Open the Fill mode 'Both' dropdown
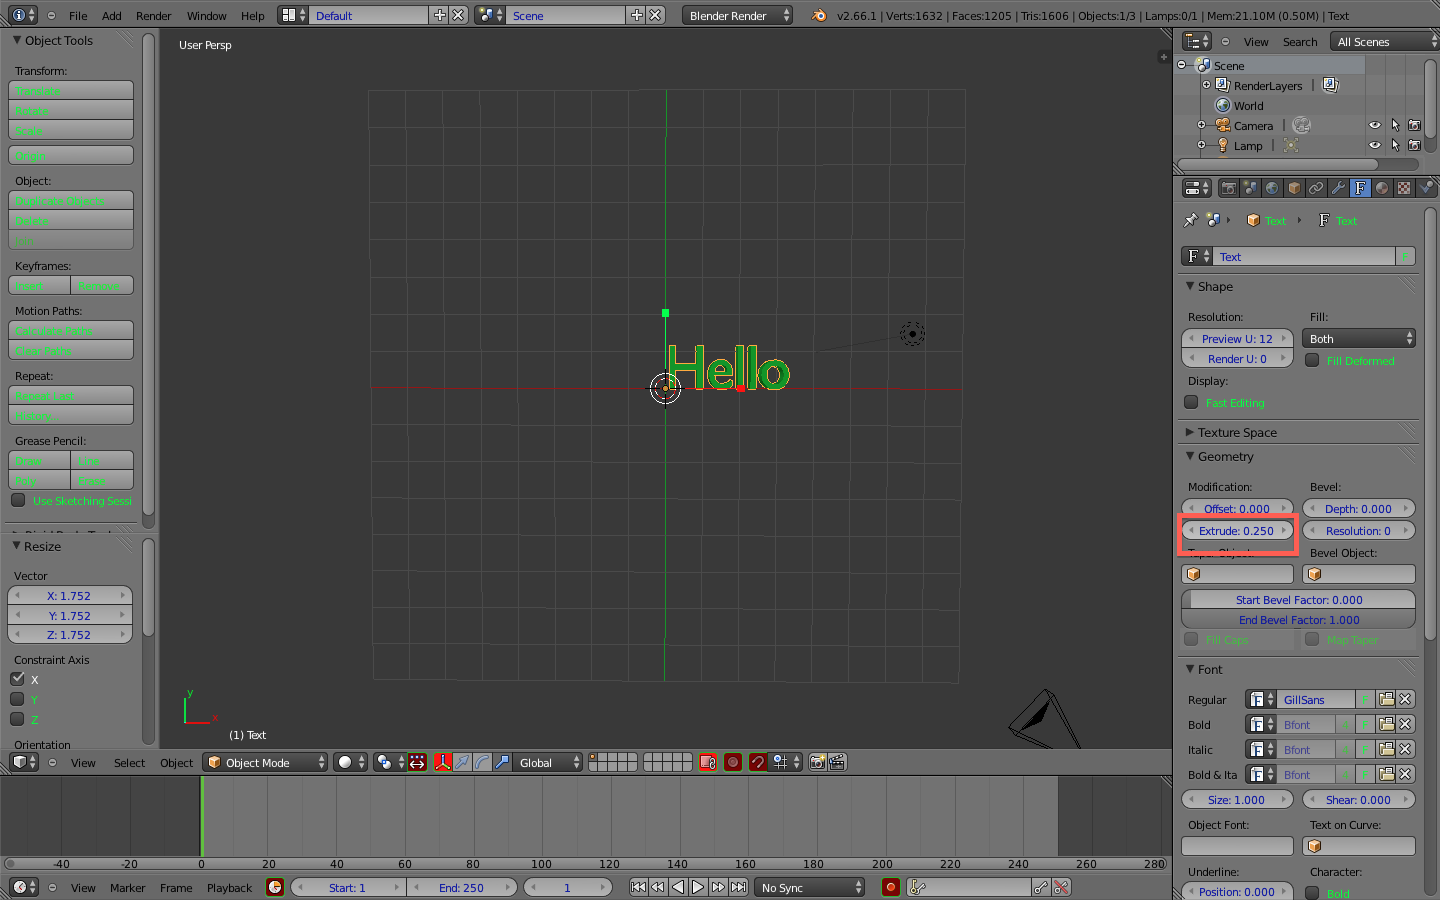 coord(1358,339)
